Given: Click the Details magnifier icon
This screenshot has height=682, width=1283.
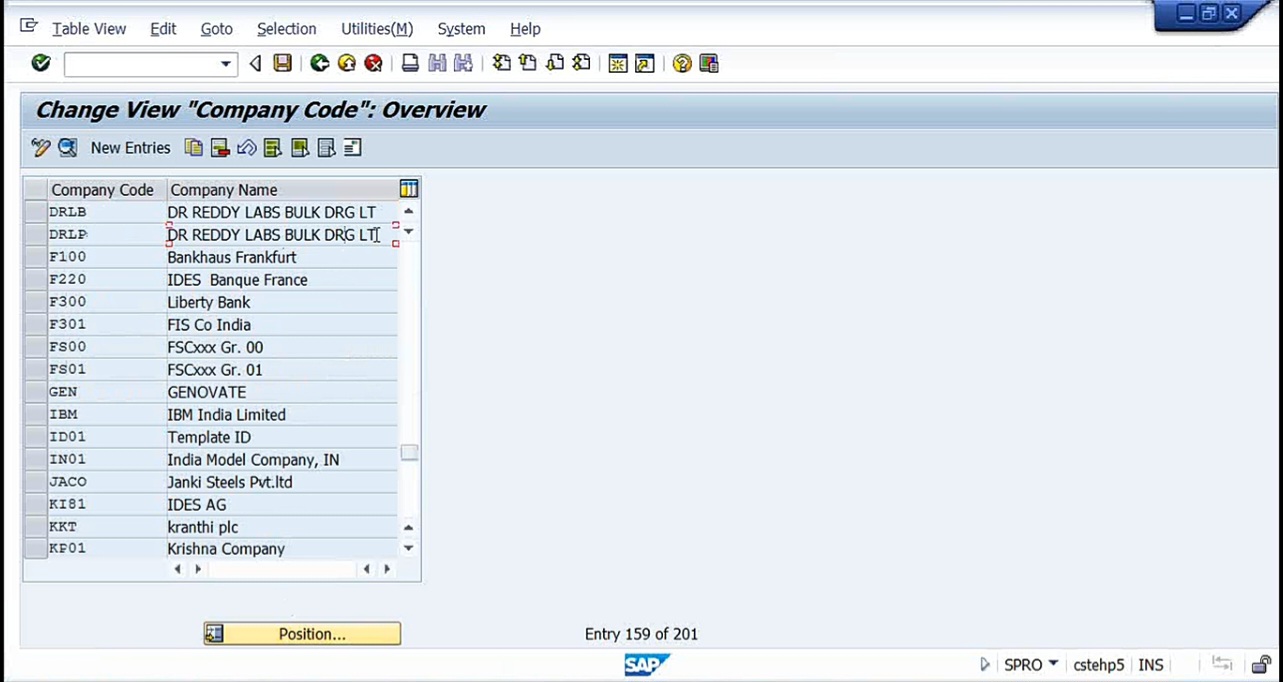Looking at the screenshot, I should pos(67,147).
